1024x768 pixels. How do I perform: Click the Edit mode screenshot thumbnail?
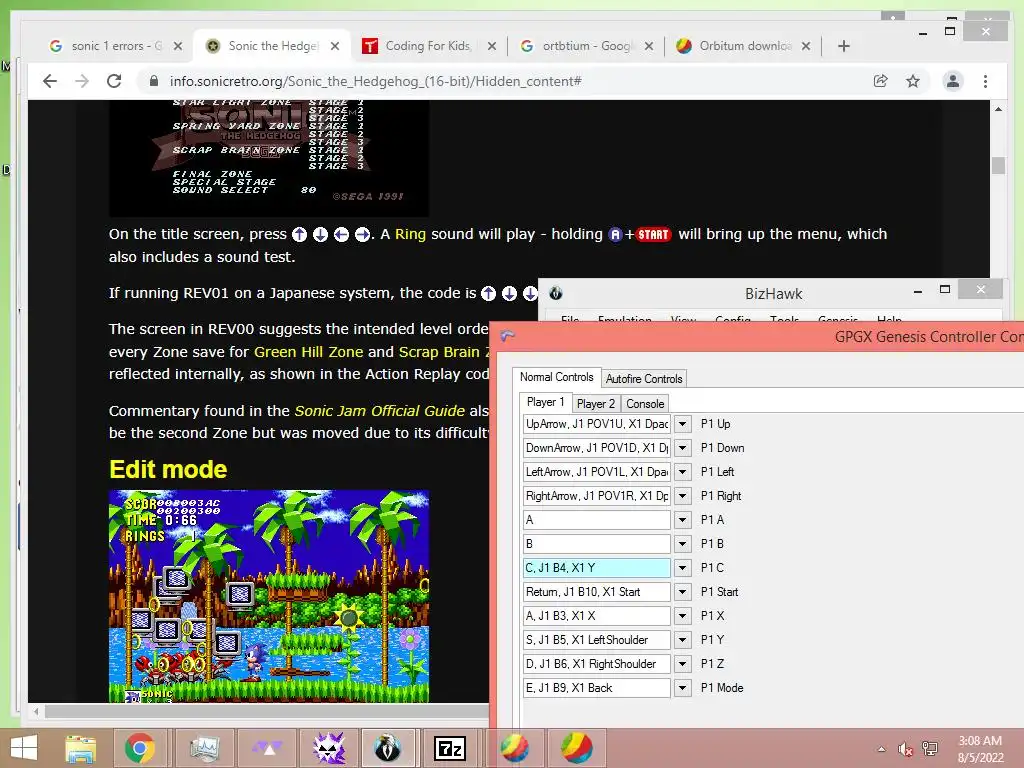pyautogui.click(x=268, y=596)
